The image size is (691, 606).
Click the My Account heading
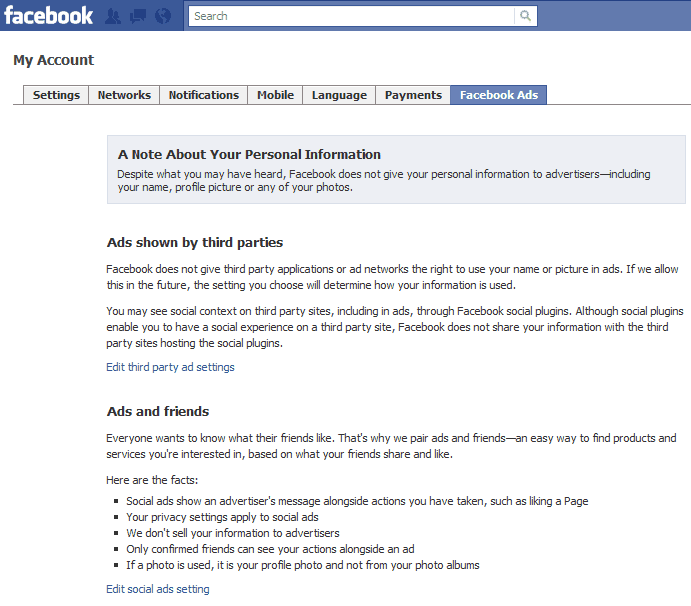(54, 60)
